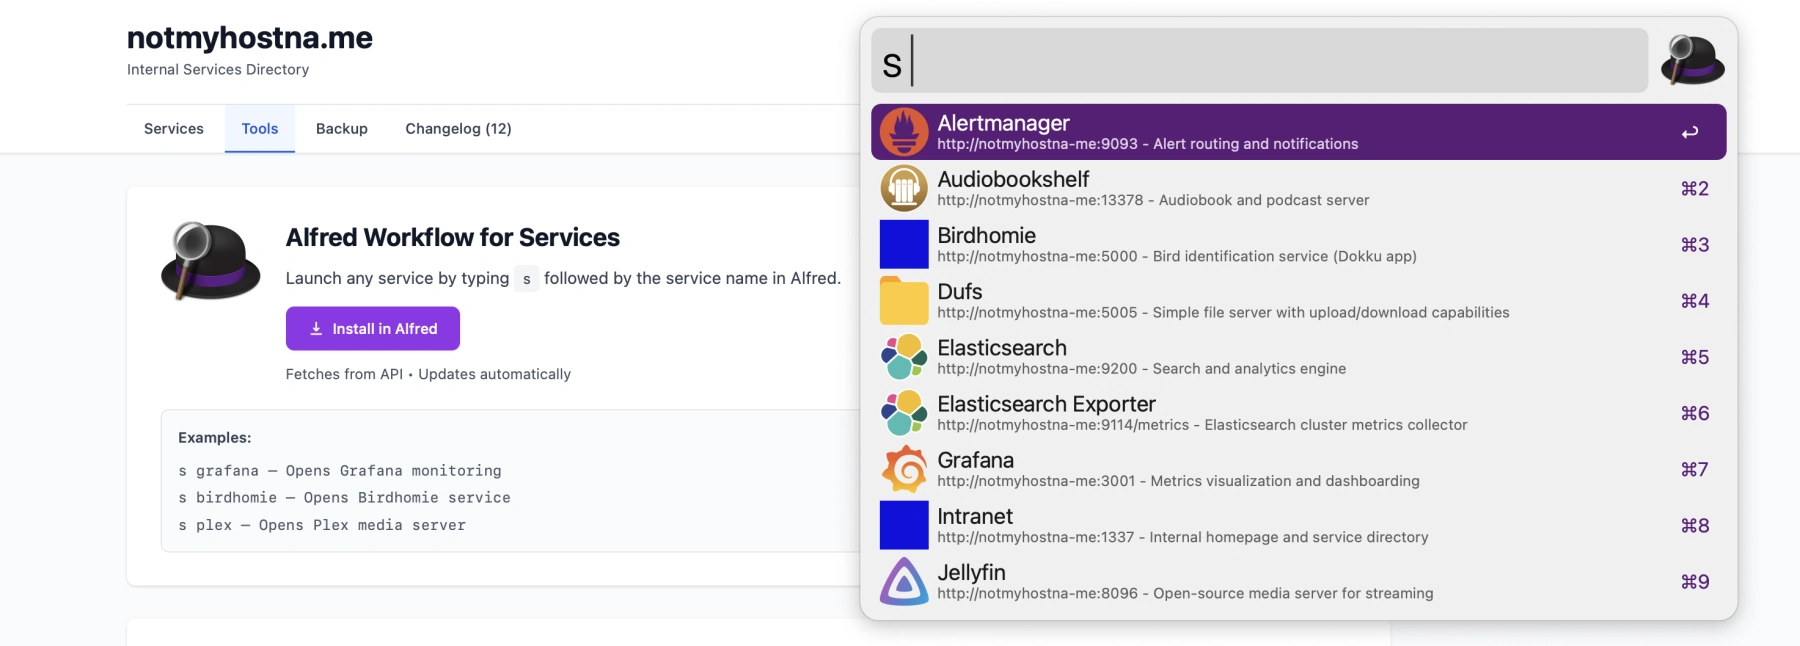This screenshot has height=646, width=1800.
Task: Click the Elasticsearch Exporter logo icon
Action: pyautogui.click(x=904, y=413)
